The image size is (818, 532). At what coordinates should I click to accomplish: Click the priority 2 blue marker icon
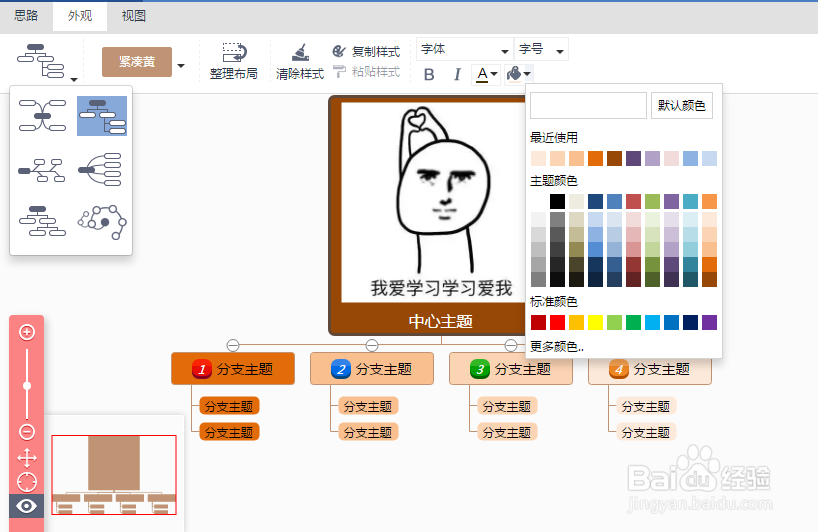tap(341, 369)
